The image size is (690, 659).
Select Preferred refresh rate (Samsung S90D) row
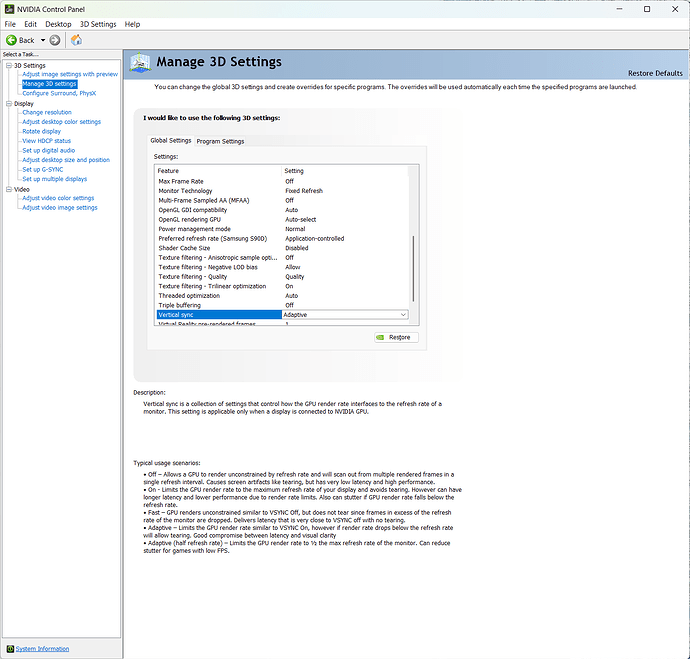pos(282,238)
